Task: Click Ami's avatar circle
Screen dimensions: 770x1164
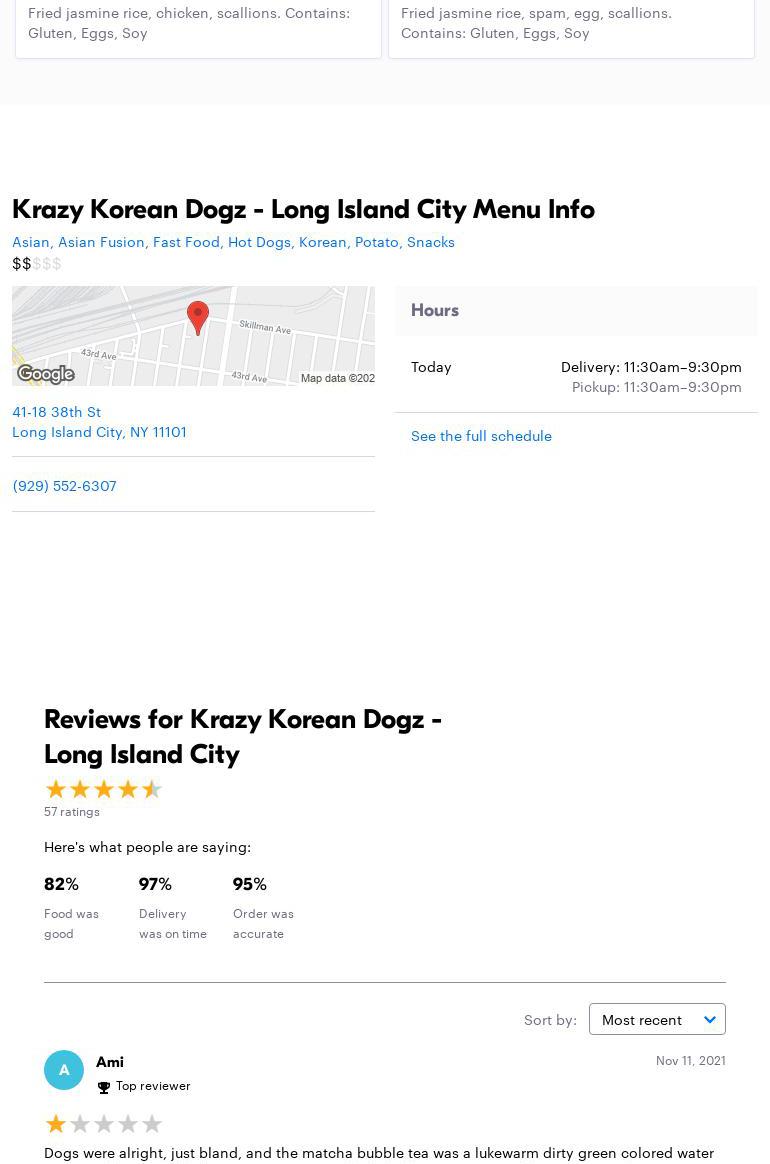Action: click(64, 1070)
